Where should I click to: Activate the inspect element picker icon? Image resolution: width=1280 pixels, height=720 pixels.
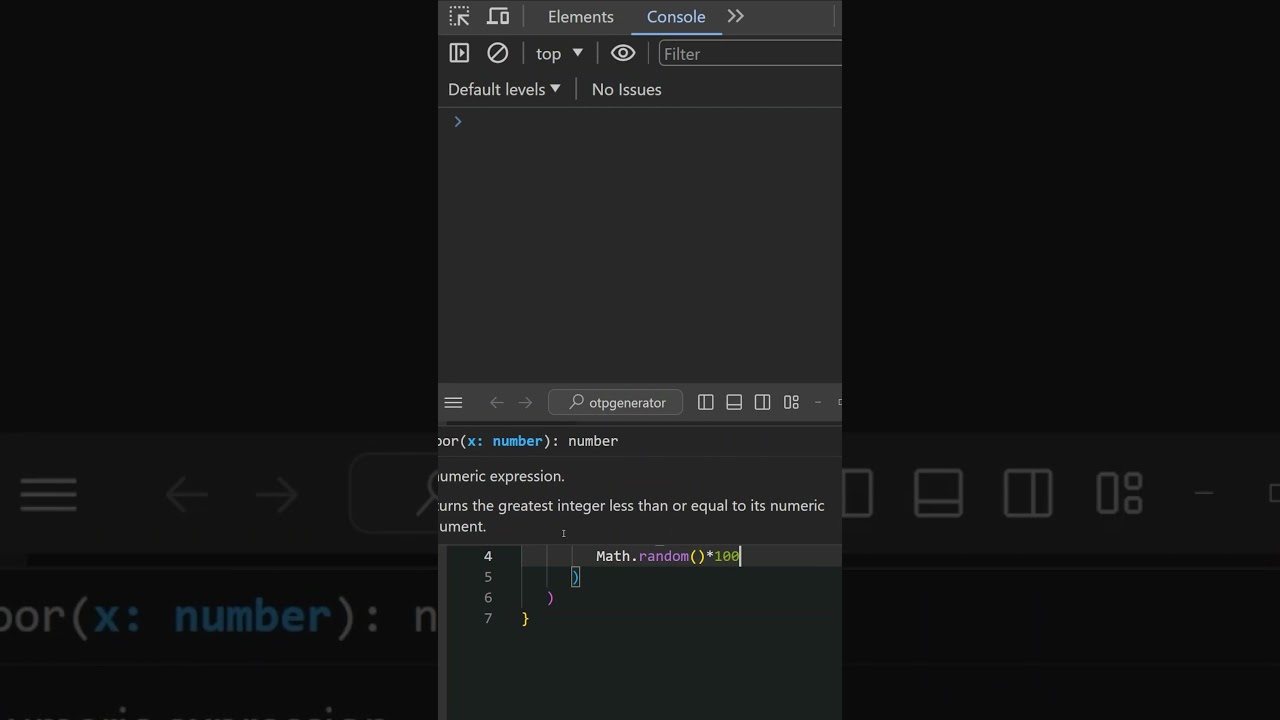coord(459,16)
